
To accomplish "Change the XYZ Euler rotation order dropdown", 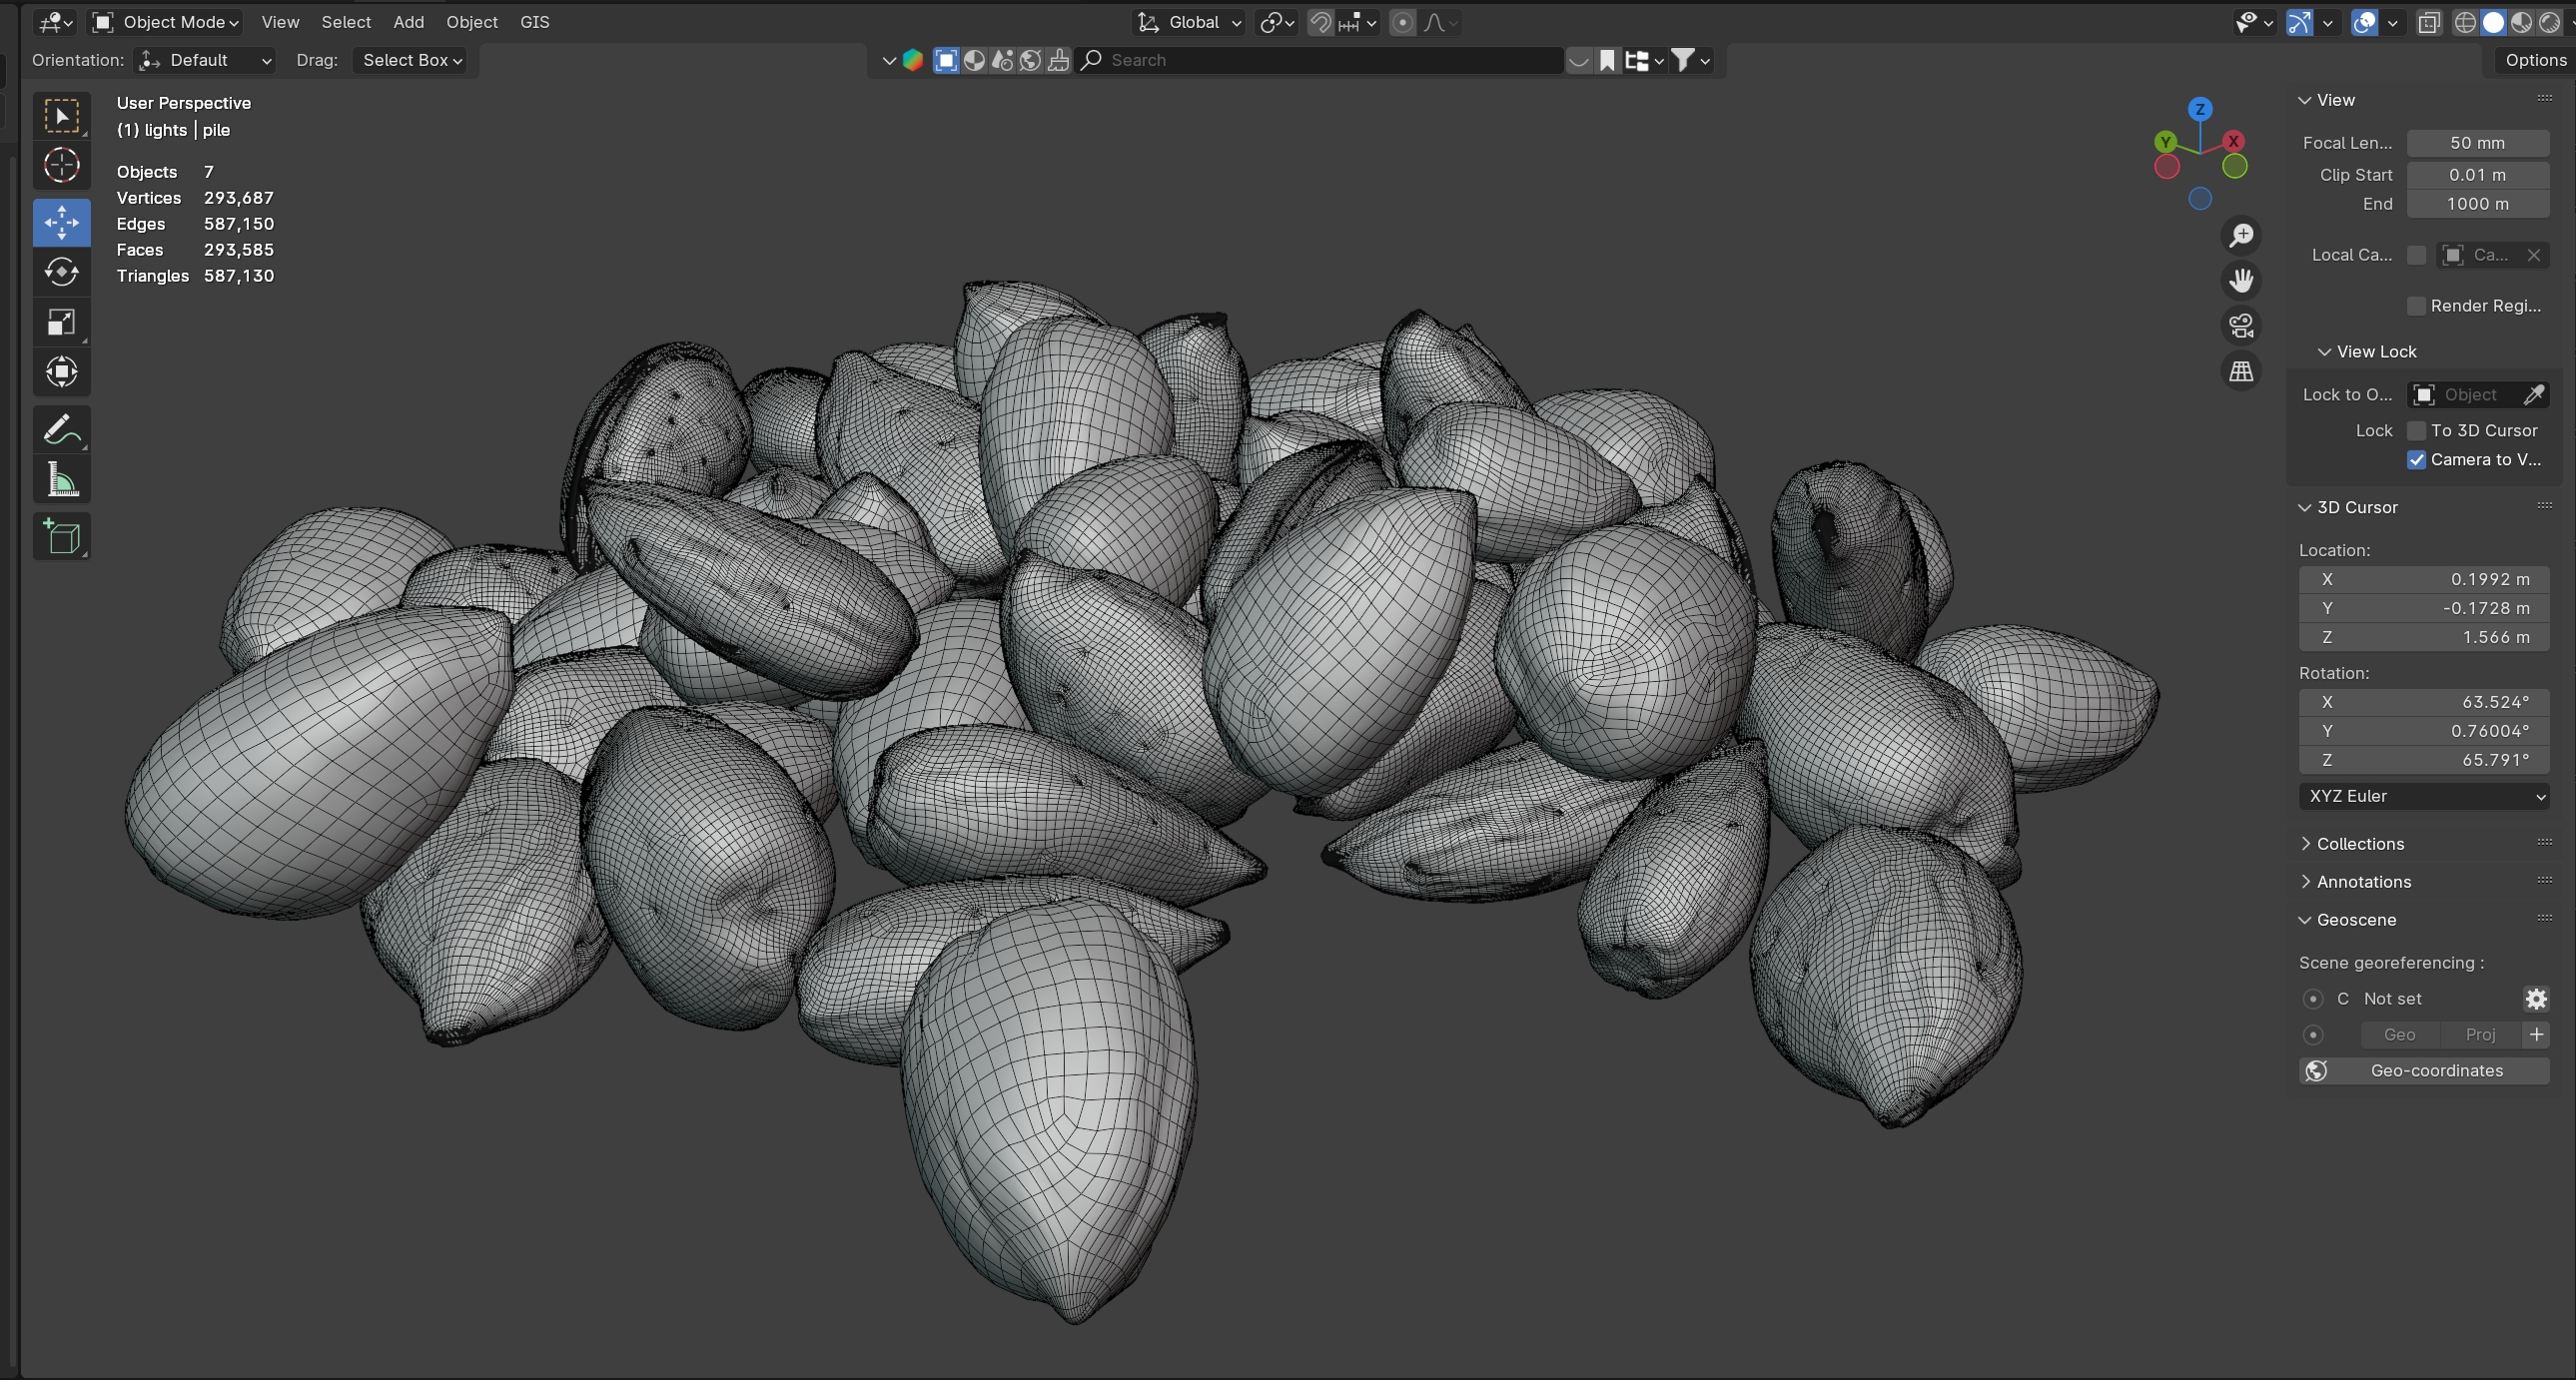I will [2425, 796].
